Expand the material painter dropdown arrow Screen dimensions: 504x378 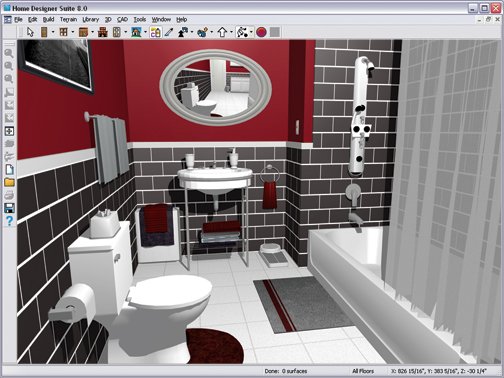[212, 32]
